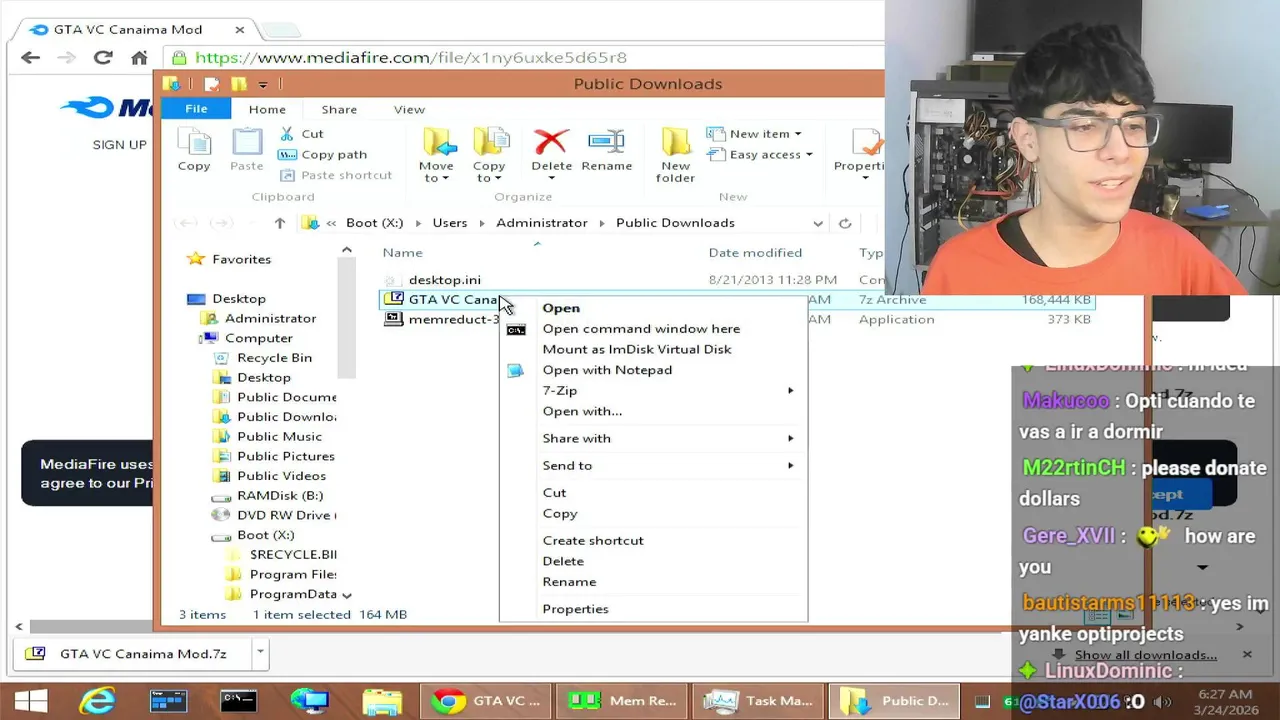Screen dimensions: 1280x720
Task: Sort by the Name column header
Action: tap(402, 253)
